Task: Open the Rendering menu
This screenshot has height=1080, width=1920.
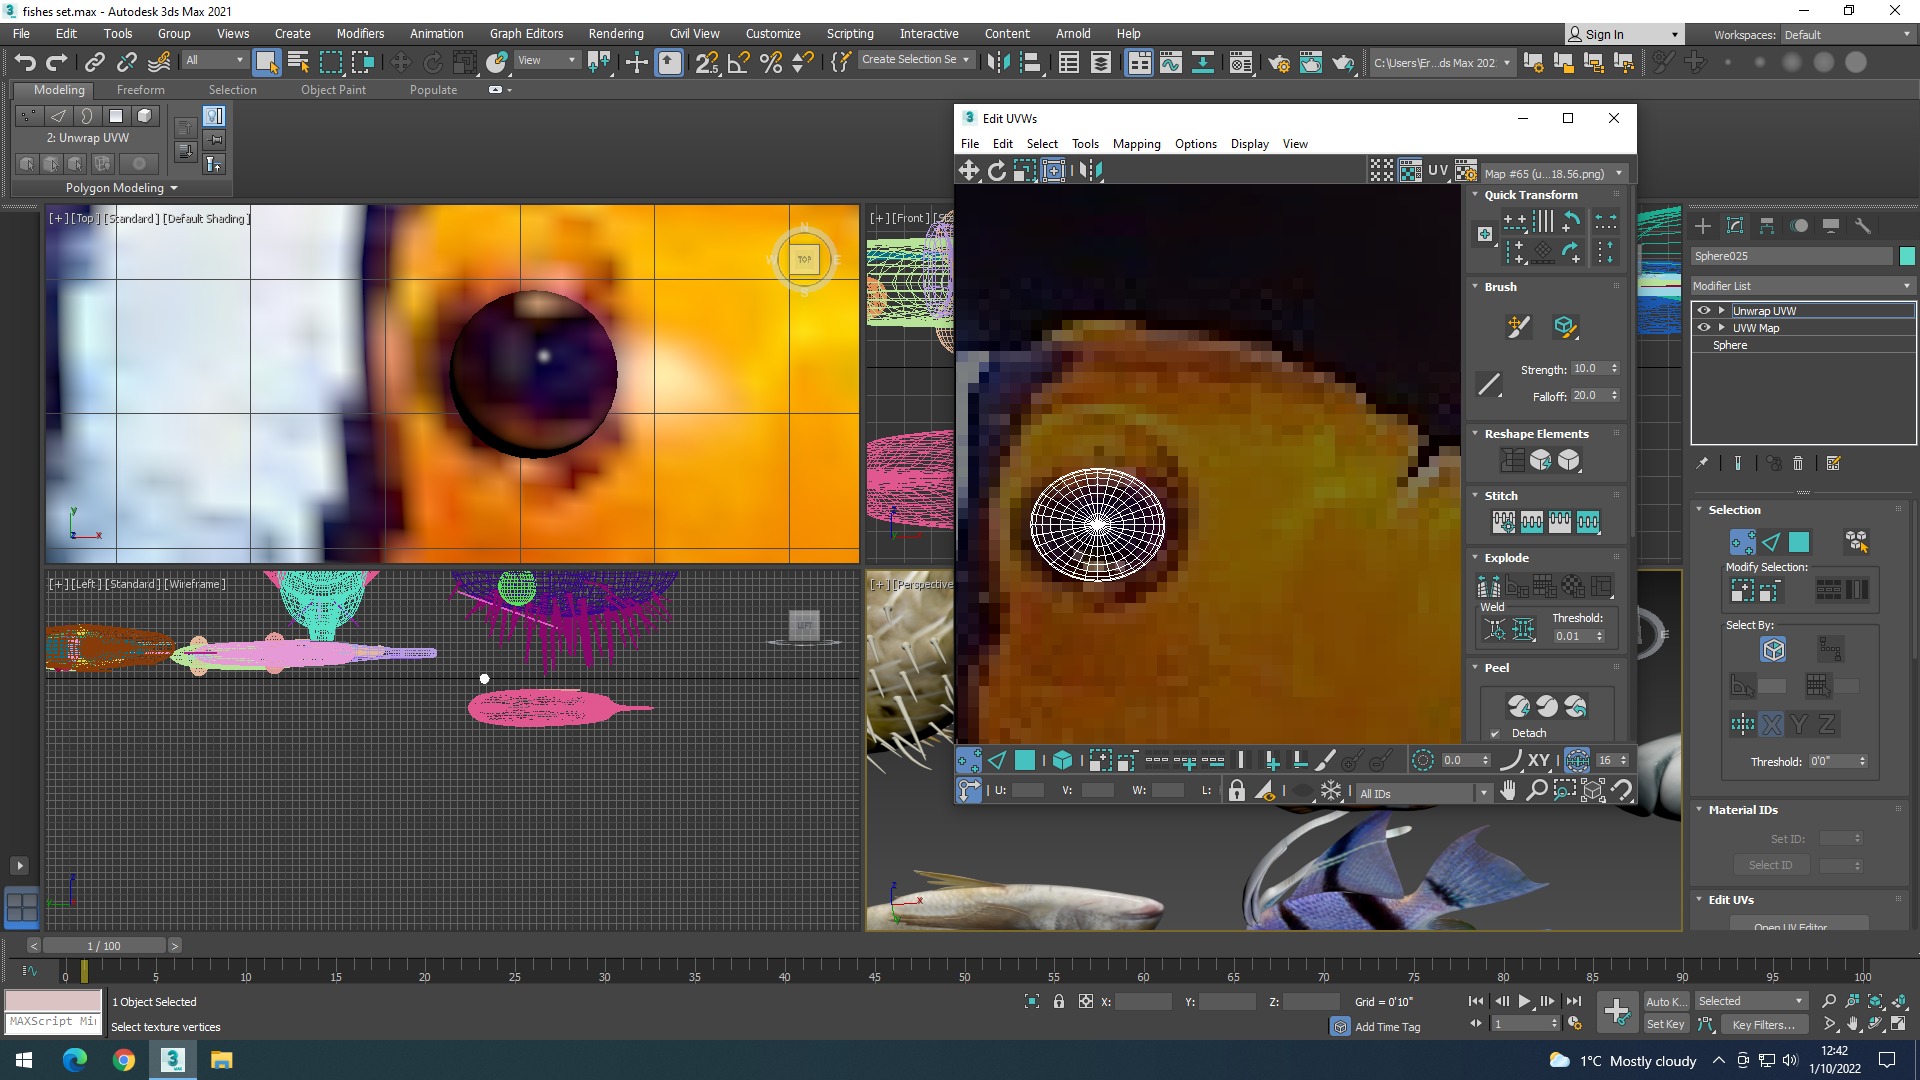Action: (616, 34)
